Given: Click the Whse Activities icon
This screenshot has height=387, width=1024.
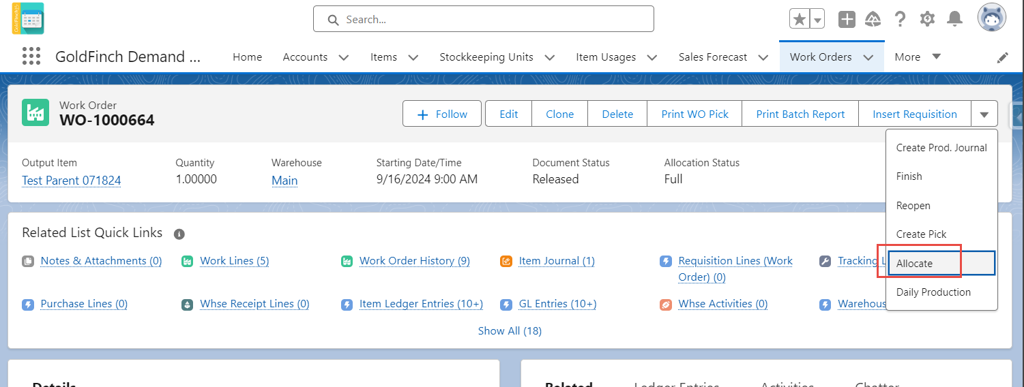Looking at the screenshot, I should pyautogui.click(x=665, y=304).
